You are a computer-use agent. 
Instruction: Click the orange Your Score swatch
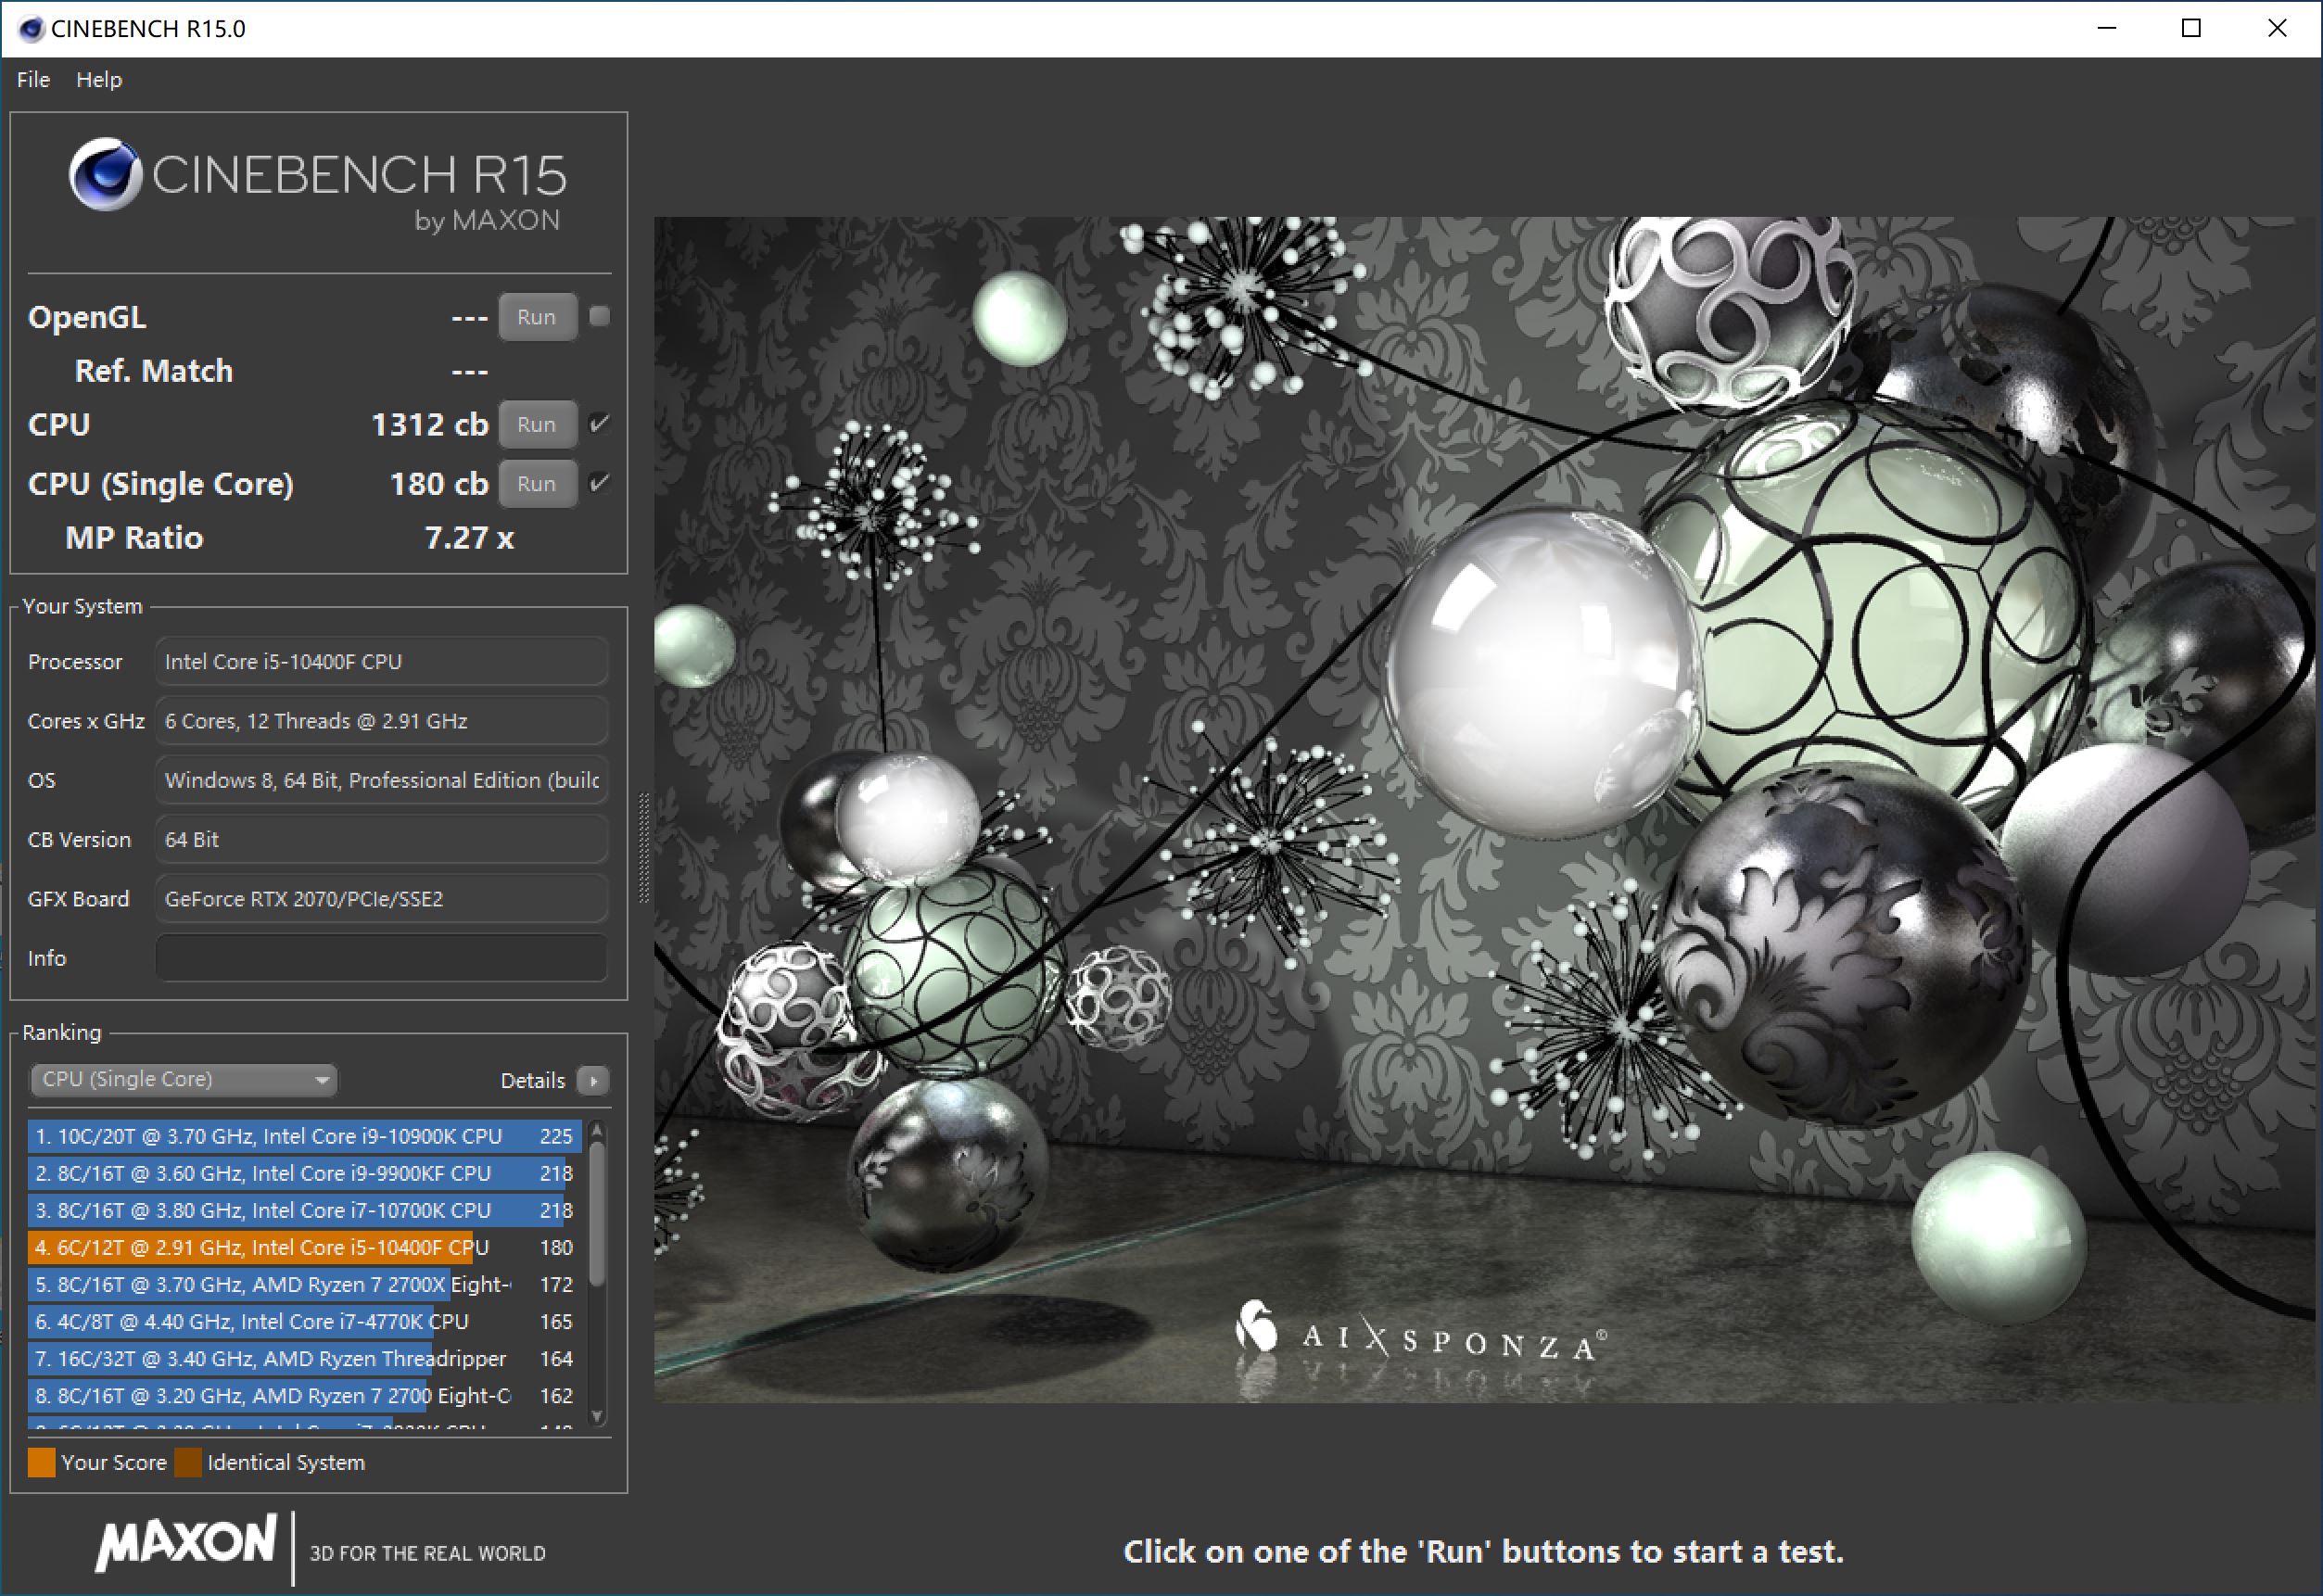pos(42,1462)
